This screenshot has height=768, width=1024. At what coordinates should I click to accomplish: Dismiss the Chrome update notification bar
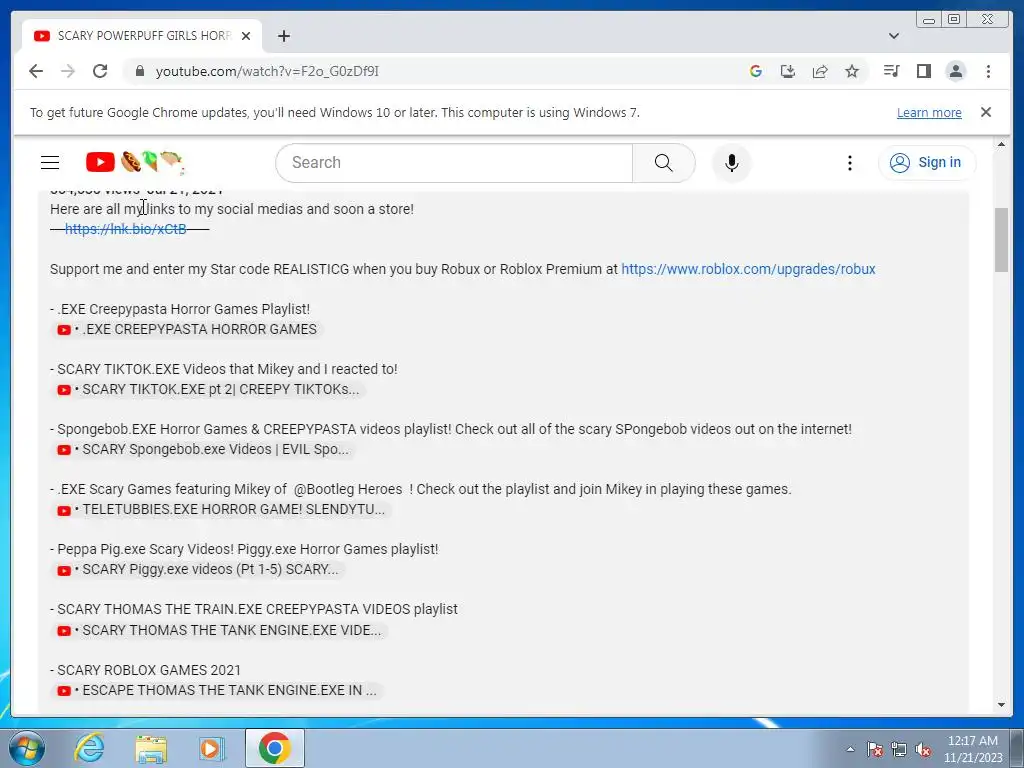tap(986, 112)
